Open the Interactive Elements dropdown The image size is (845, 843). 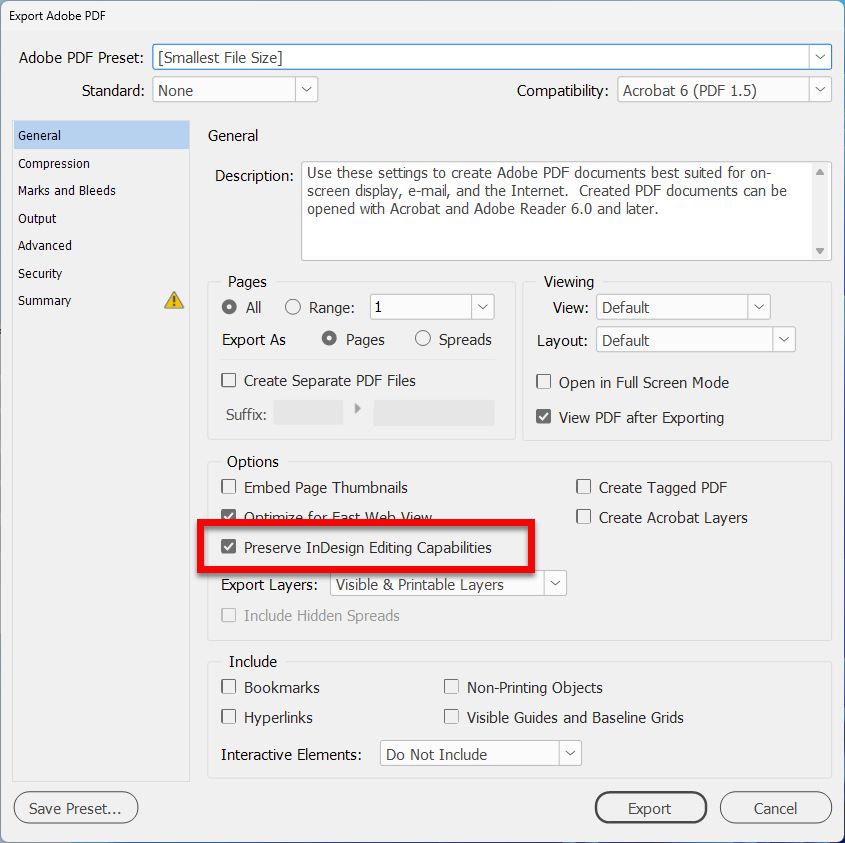click(x=570, y=754)
